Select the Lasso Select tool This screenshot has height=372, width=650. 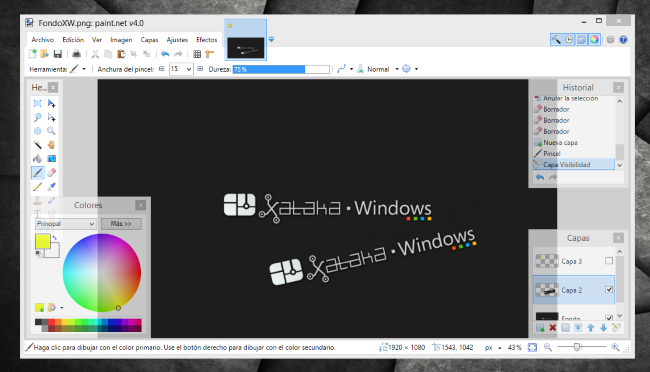pyautogui.click(x=37, y=117)
